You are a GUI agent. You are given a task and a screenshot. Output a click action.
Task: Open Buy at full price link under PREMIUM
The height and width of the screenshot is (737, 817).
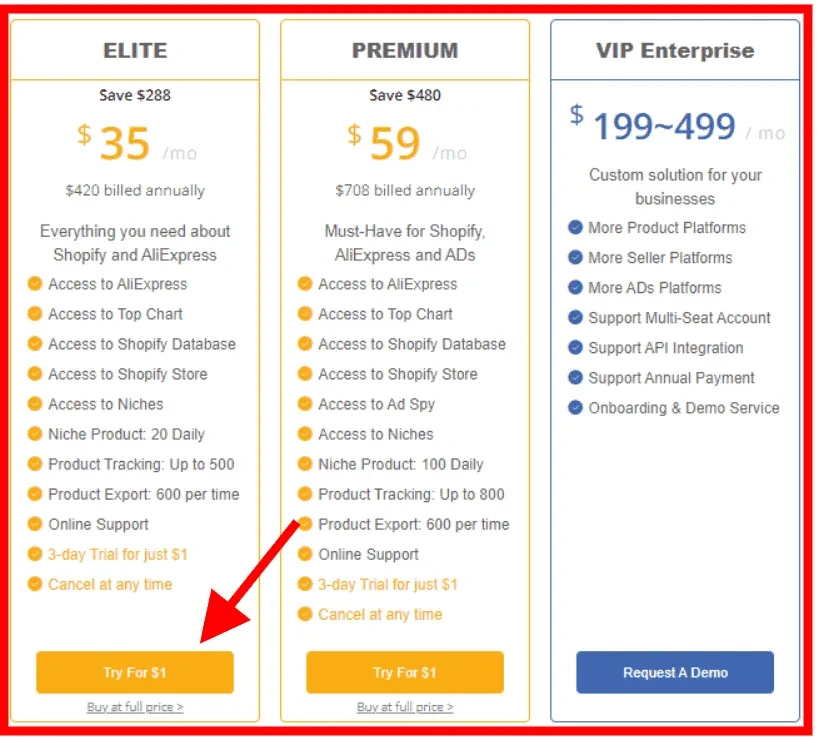tap(405, 707)
